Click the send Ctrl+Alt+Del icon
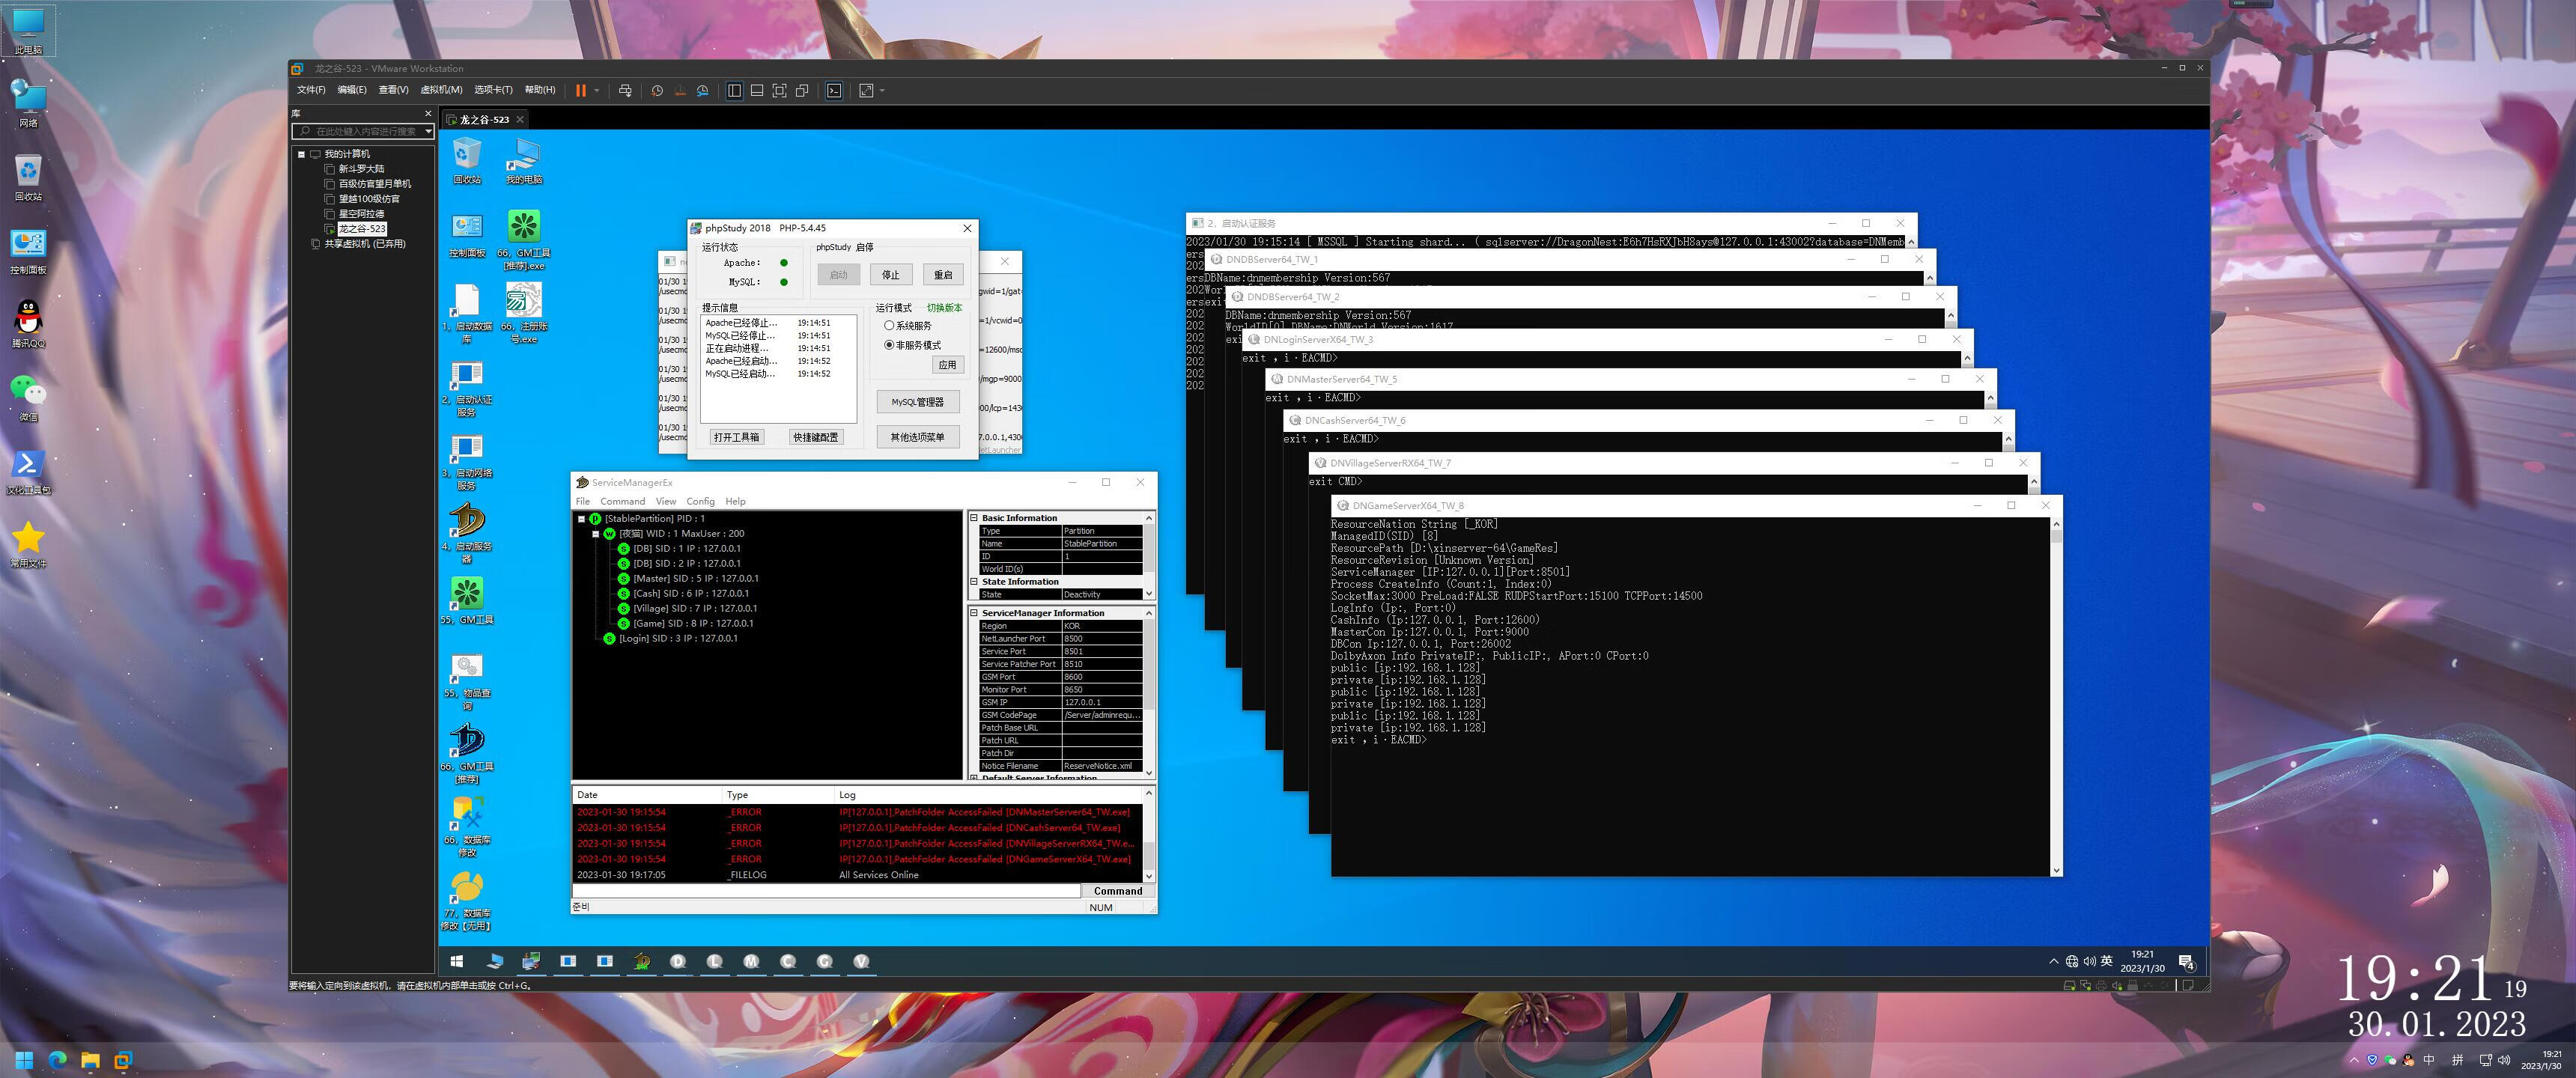 click(625, 91)
